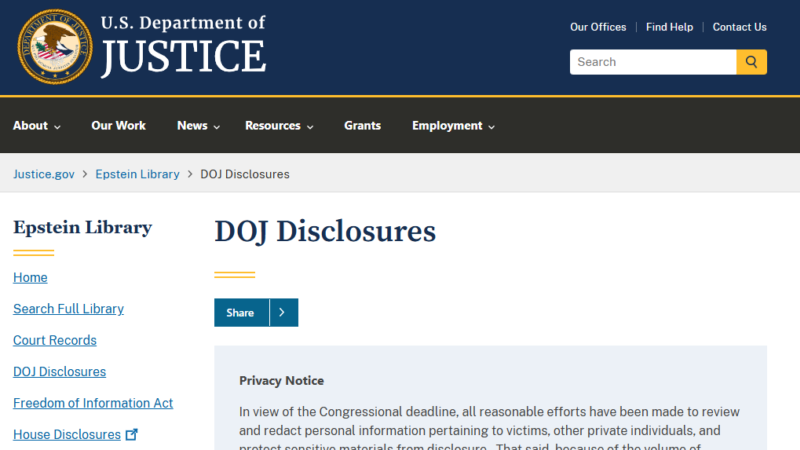The width and height of the screenshot is (800, 450).
Task: Click the Find Help link
Action: click(669, 27)
